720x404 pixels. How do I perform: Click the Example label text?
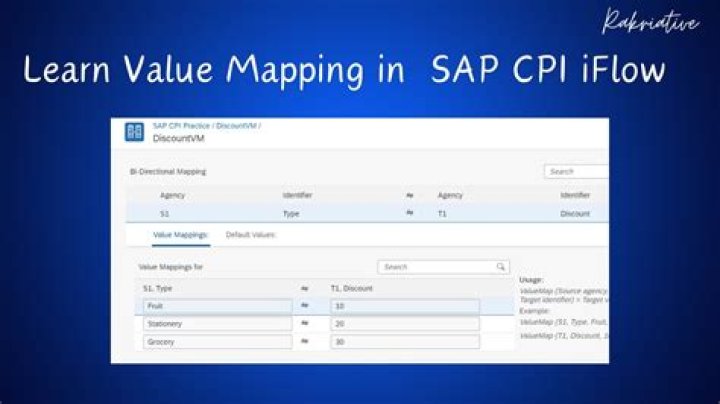pyautogui.click(x=534, y=311)
